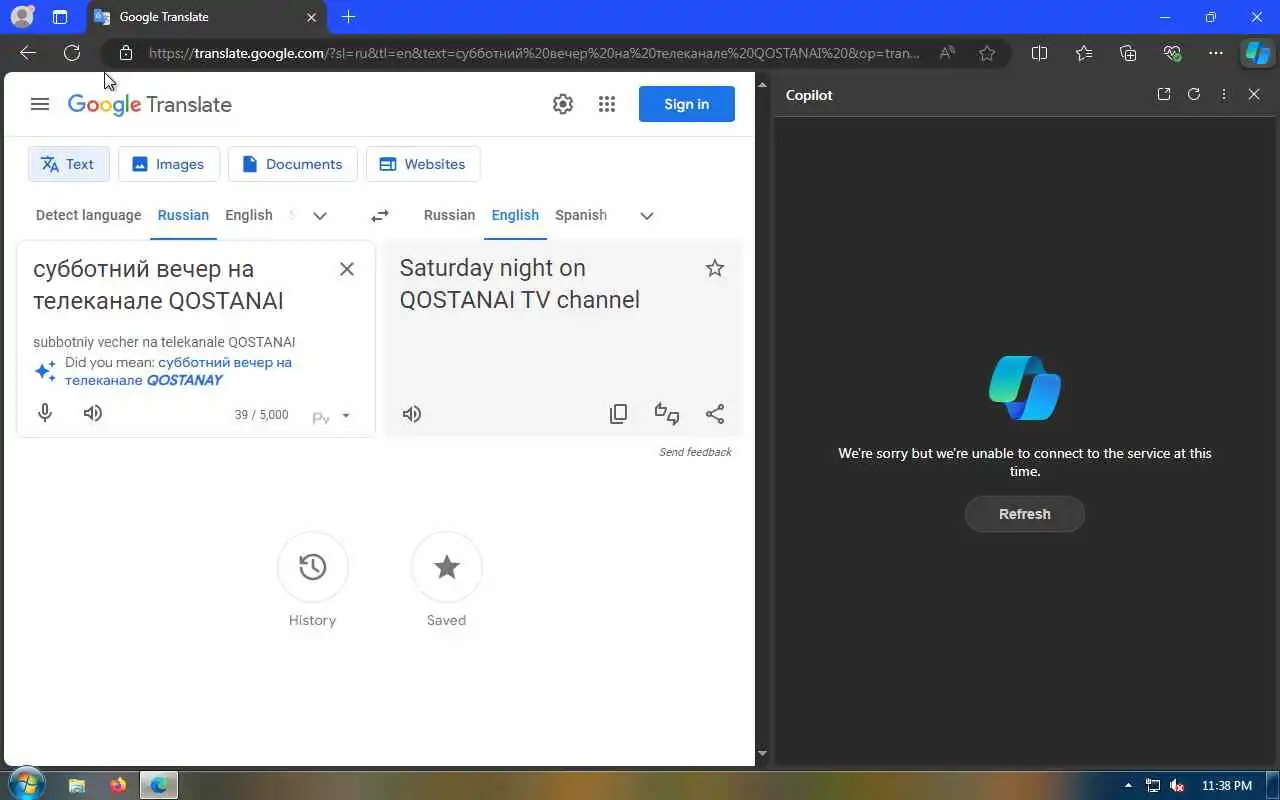The width and height of the screenshot is (1280, 800).
Task: Click inside the Russian source text box
Action: [x=175, y=285]
